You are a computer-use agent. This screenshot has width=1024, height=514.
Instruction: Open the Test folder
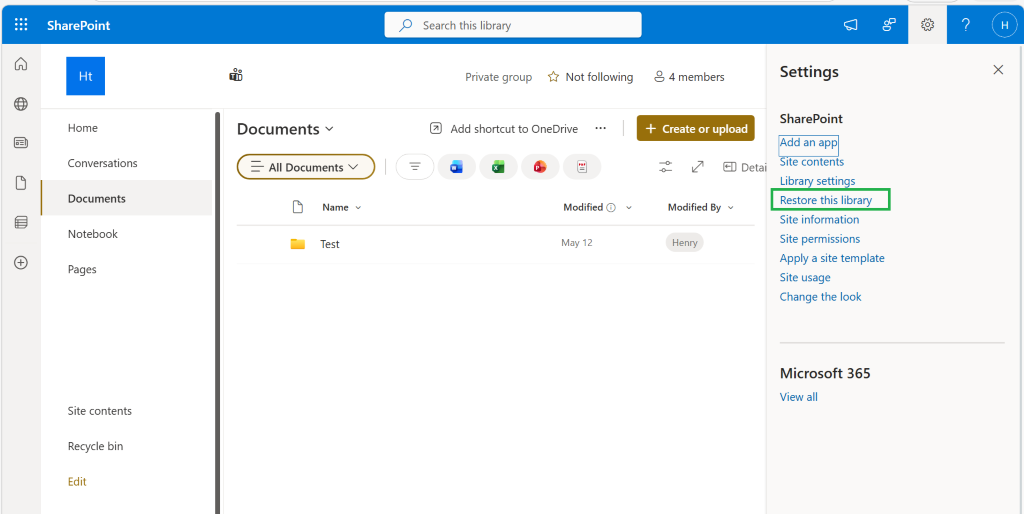(330, 244)
